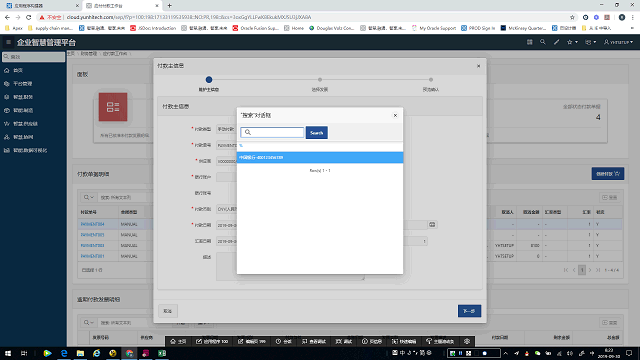
Task: Open the star favorites dropdown in header
Action: (572, 42)
